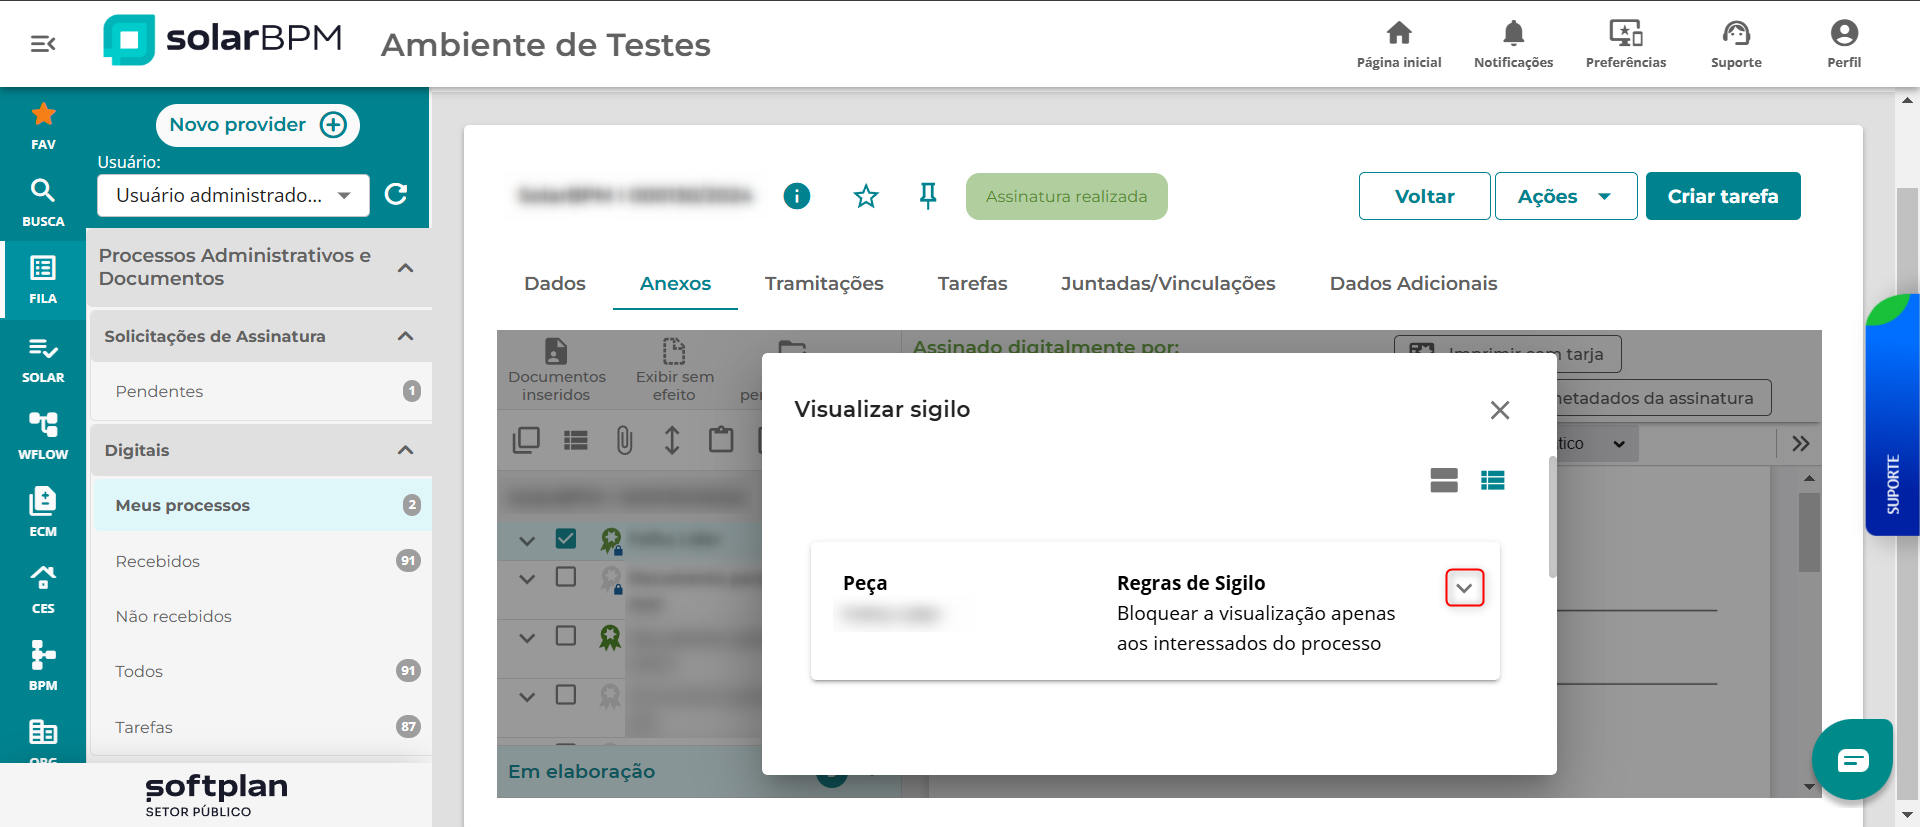Uncheck the selected first document checkbox

pos(566,539)
